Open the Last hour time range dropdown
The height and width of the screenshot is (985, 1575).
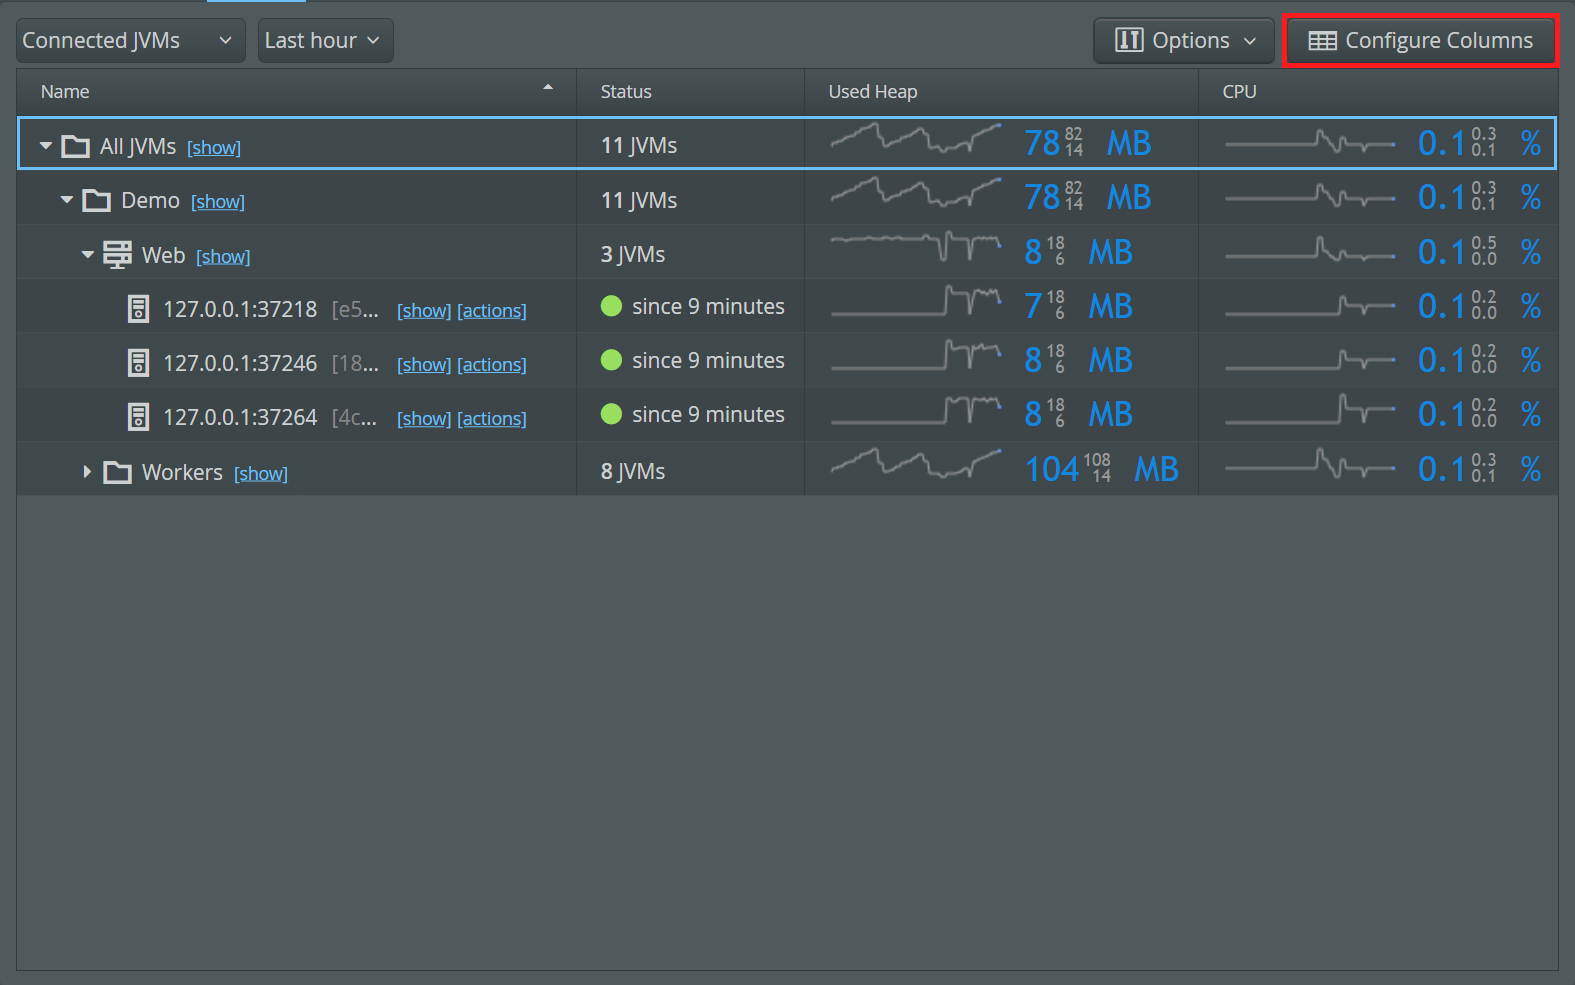pyautogui.click(x=325, y=41)
